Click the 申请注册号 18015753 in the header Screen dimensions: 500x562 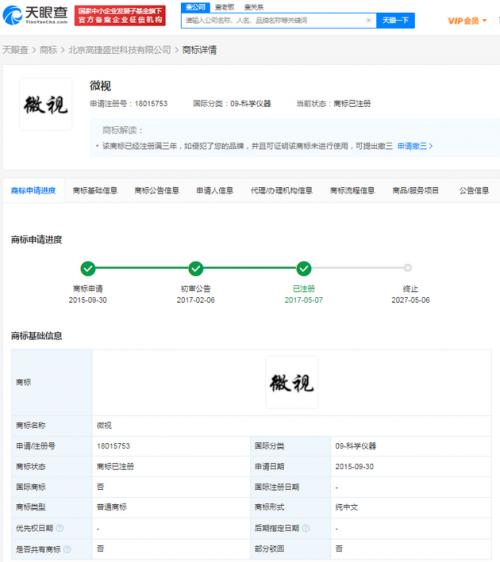(x=129, y=104)
